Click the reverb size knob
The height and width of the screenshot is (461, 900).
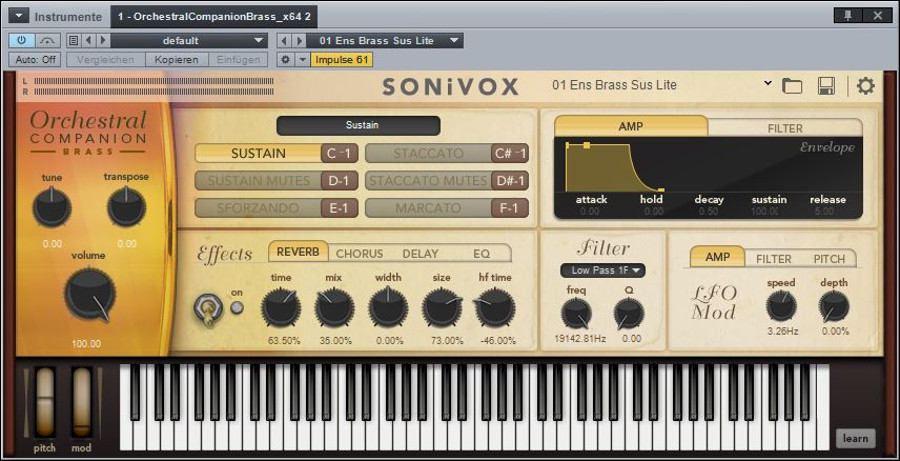441,307
